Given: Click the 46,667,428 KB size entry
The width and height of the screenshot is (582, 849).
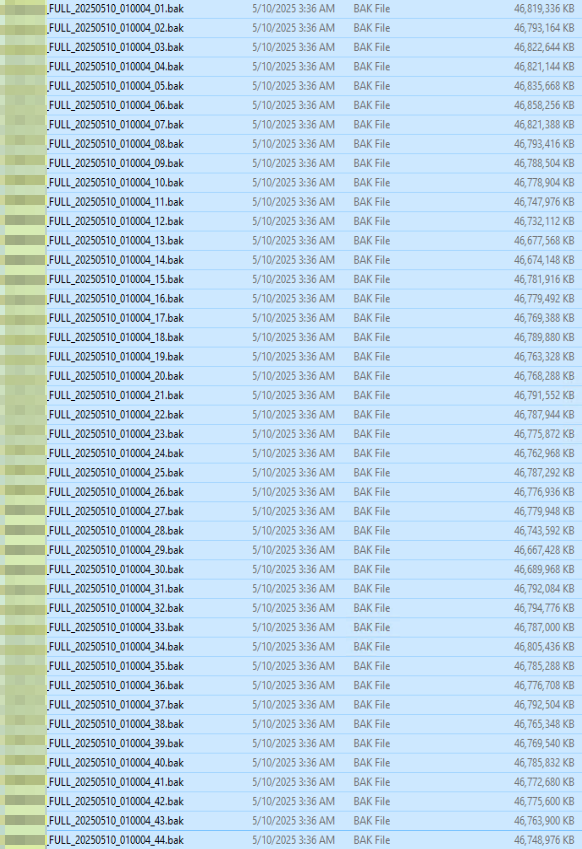Looking at the screenshot, I should coord(544,550).
